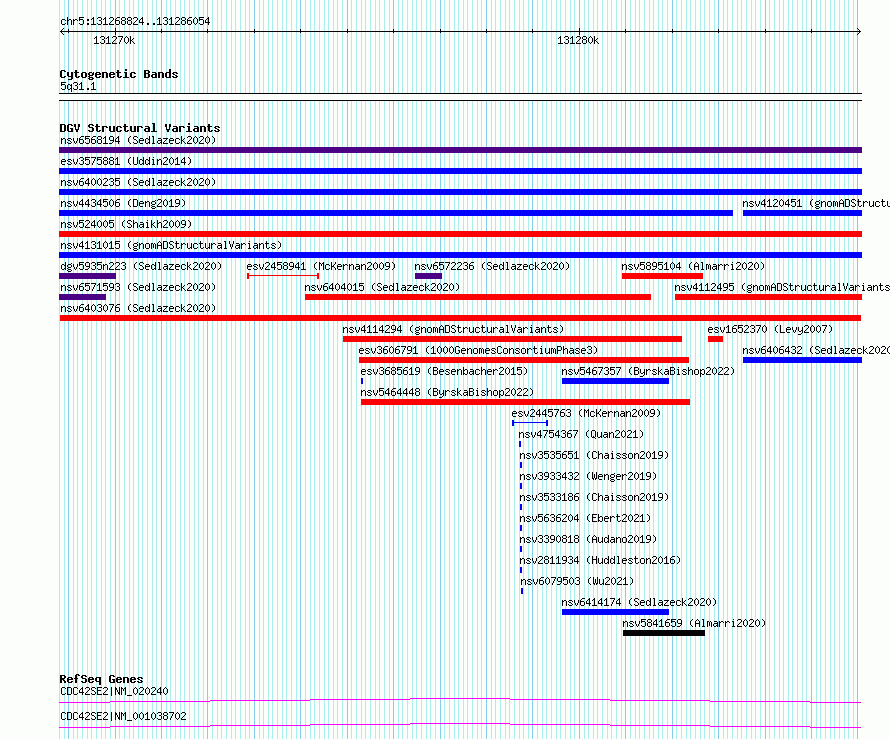Select the esv1652370 (Levy2007) small red bar
Image resolution: width=890 pixels, height=739 pixels.
[x=715, y=339]
